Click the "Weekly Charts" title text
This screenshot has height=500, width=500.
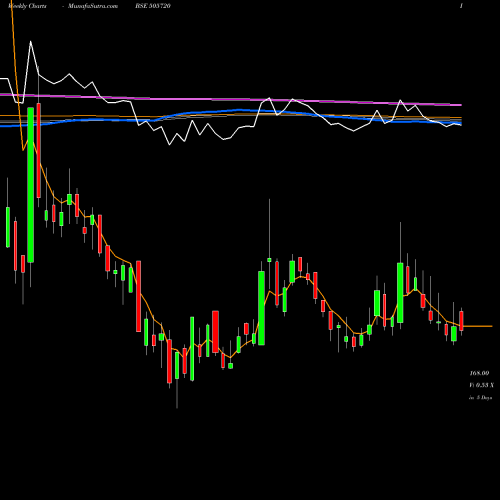pos(28,6)
